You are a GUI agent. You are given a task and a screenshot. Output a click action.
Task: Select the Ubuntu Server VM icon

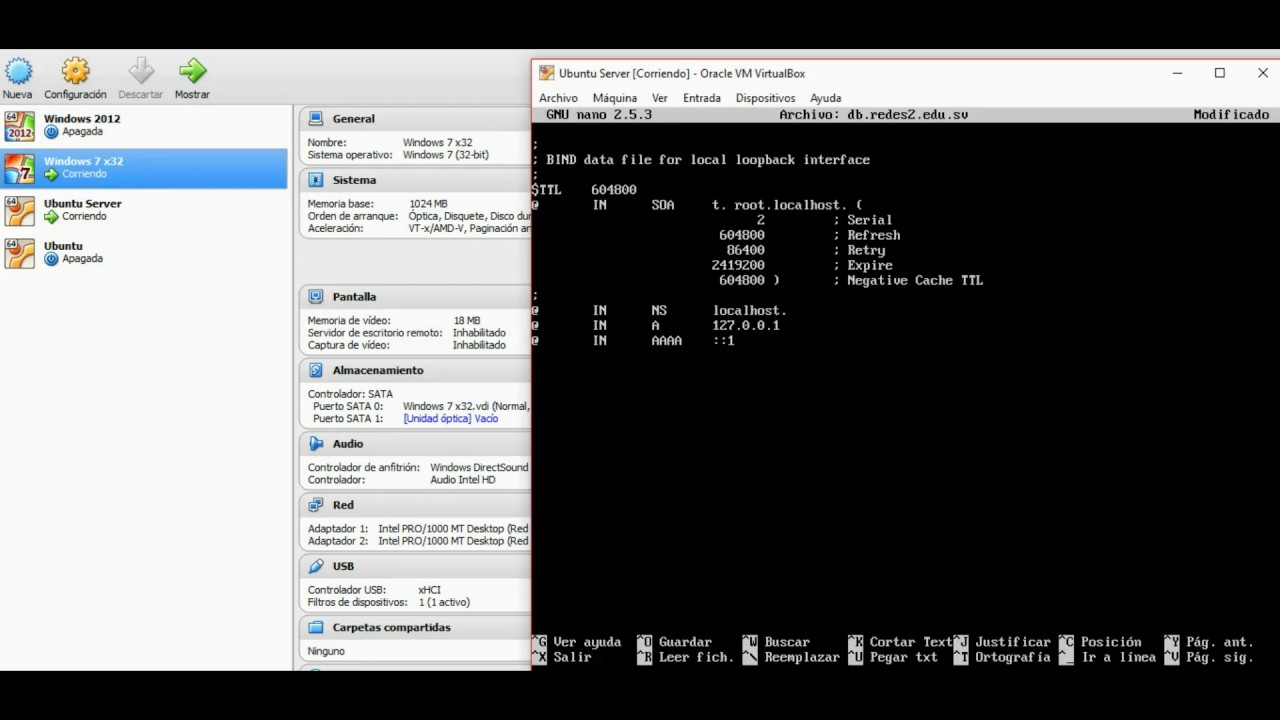[x=20, y=211]
